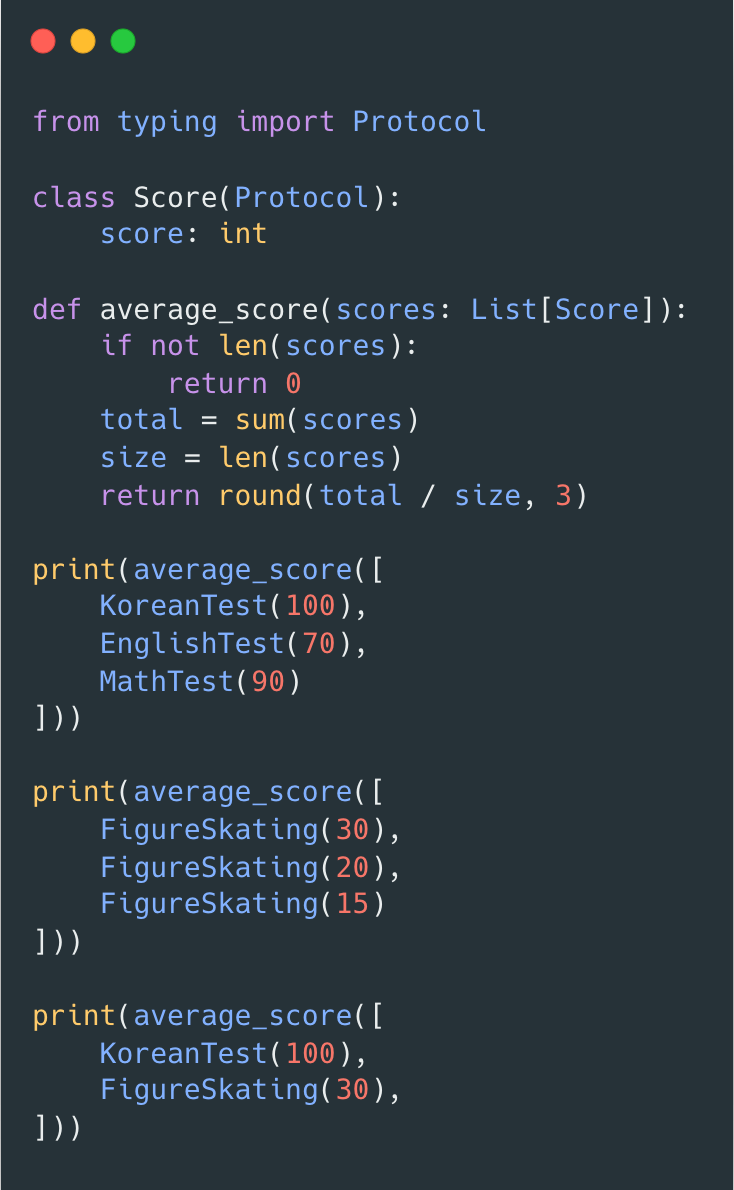Click List in the scores parameter type

tap(504, 310)
